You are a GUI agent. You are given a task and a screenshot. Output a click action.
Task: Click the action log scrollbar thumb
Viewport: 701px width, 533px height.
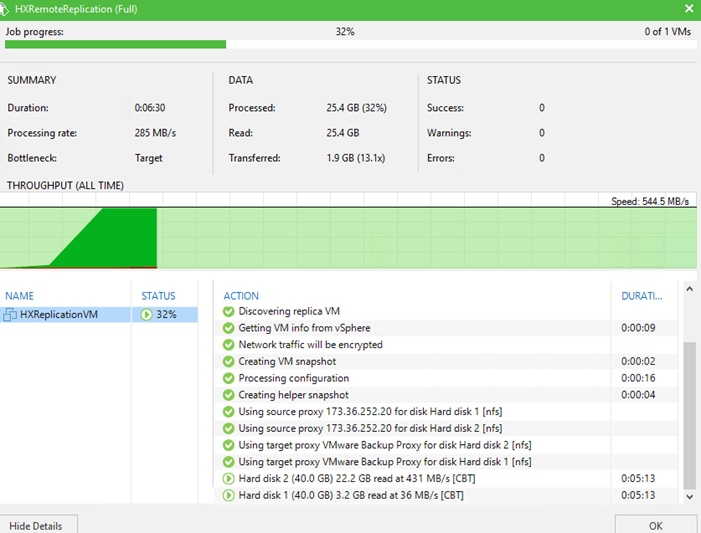(x=690, y=416)
